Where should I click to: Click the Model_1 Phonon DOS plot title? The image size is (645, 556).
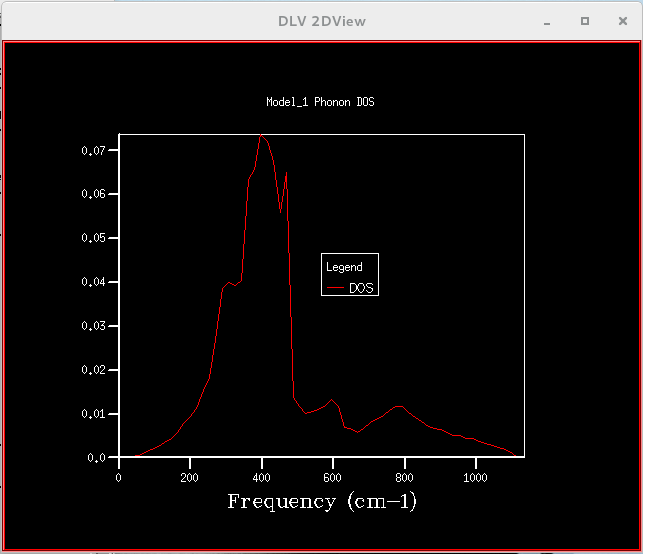[320, 102]
